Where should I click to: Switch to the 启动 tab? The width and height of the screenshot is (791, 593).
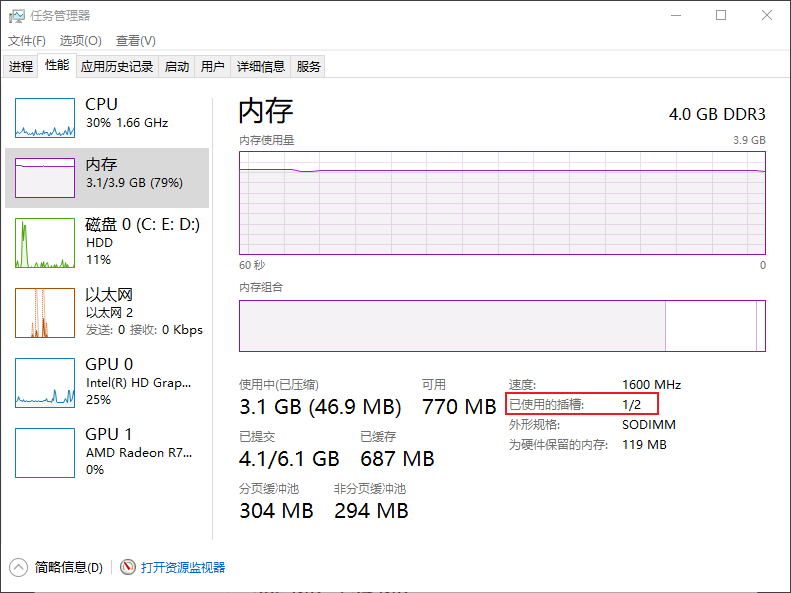[x=177, y=67]
